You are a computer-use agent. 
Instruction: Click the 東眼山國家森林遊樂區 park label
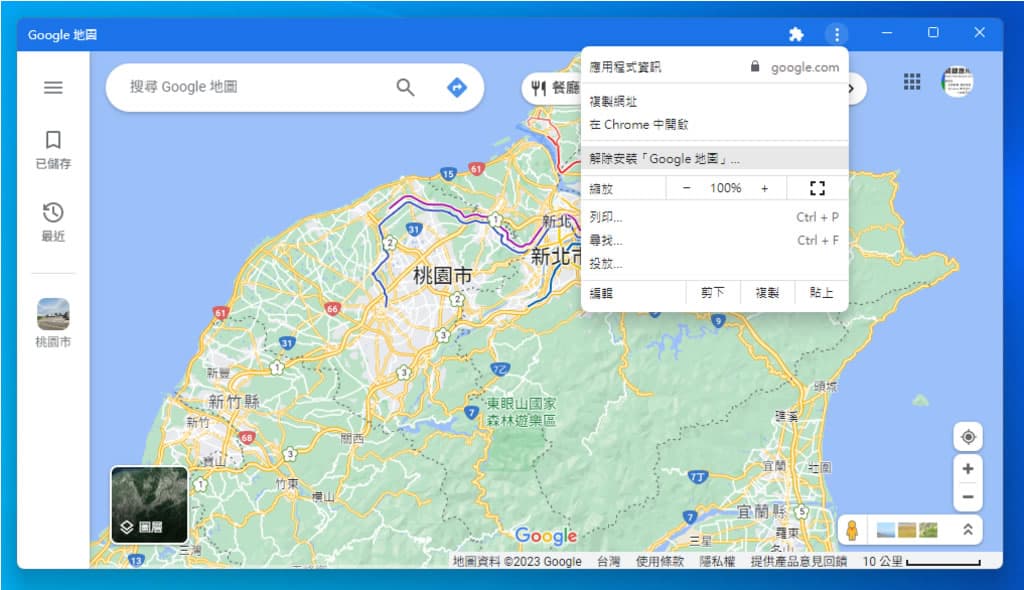tap(520, 412)
